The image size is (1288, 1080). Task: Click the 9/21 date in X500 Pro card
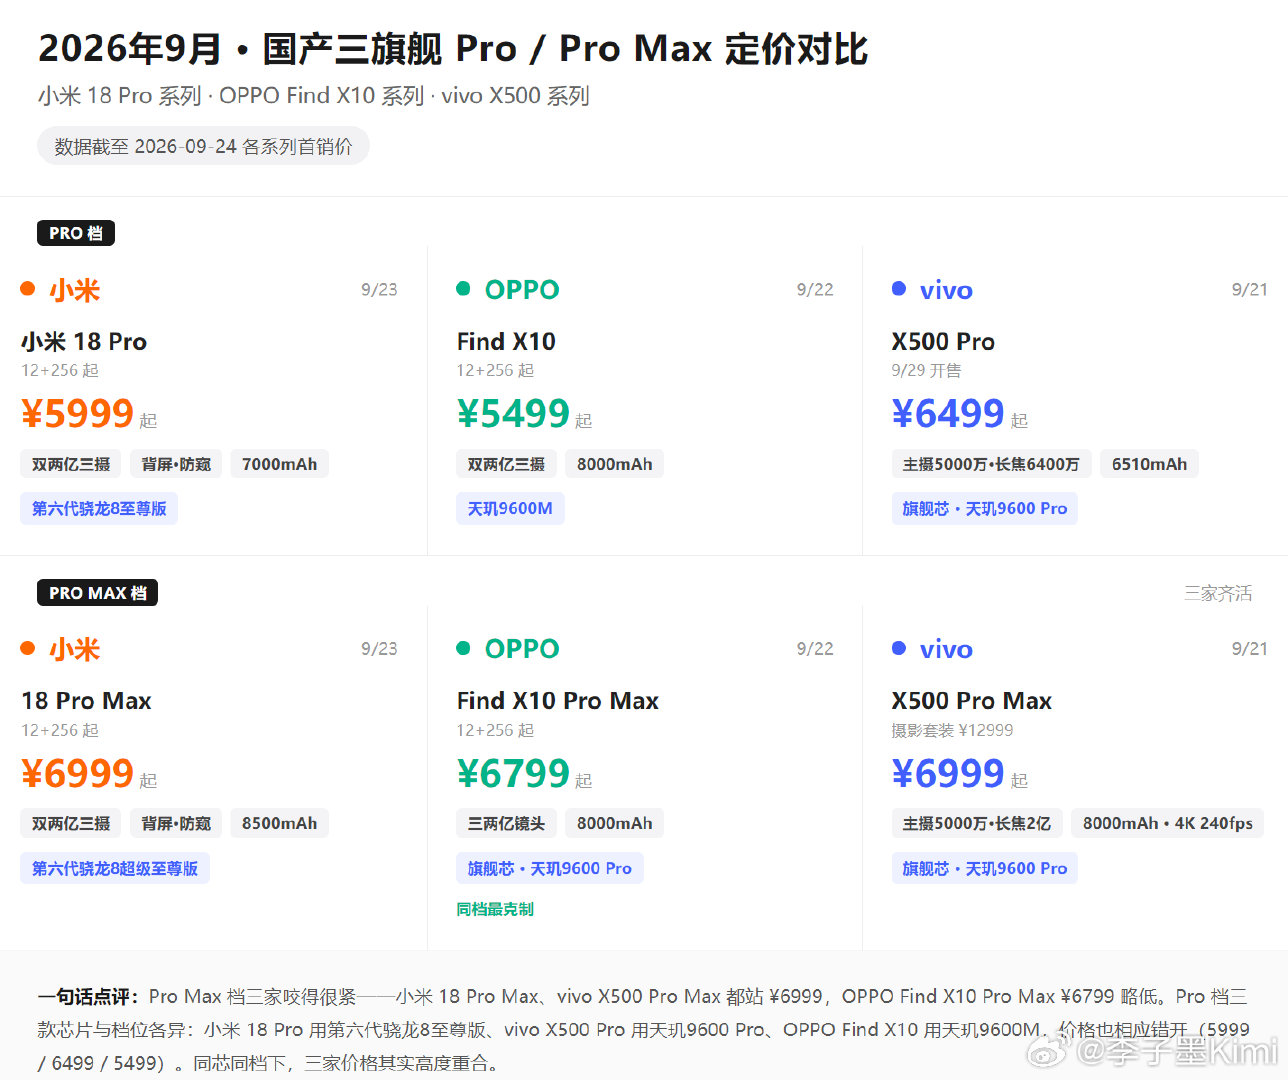(x=1250, y=289)
